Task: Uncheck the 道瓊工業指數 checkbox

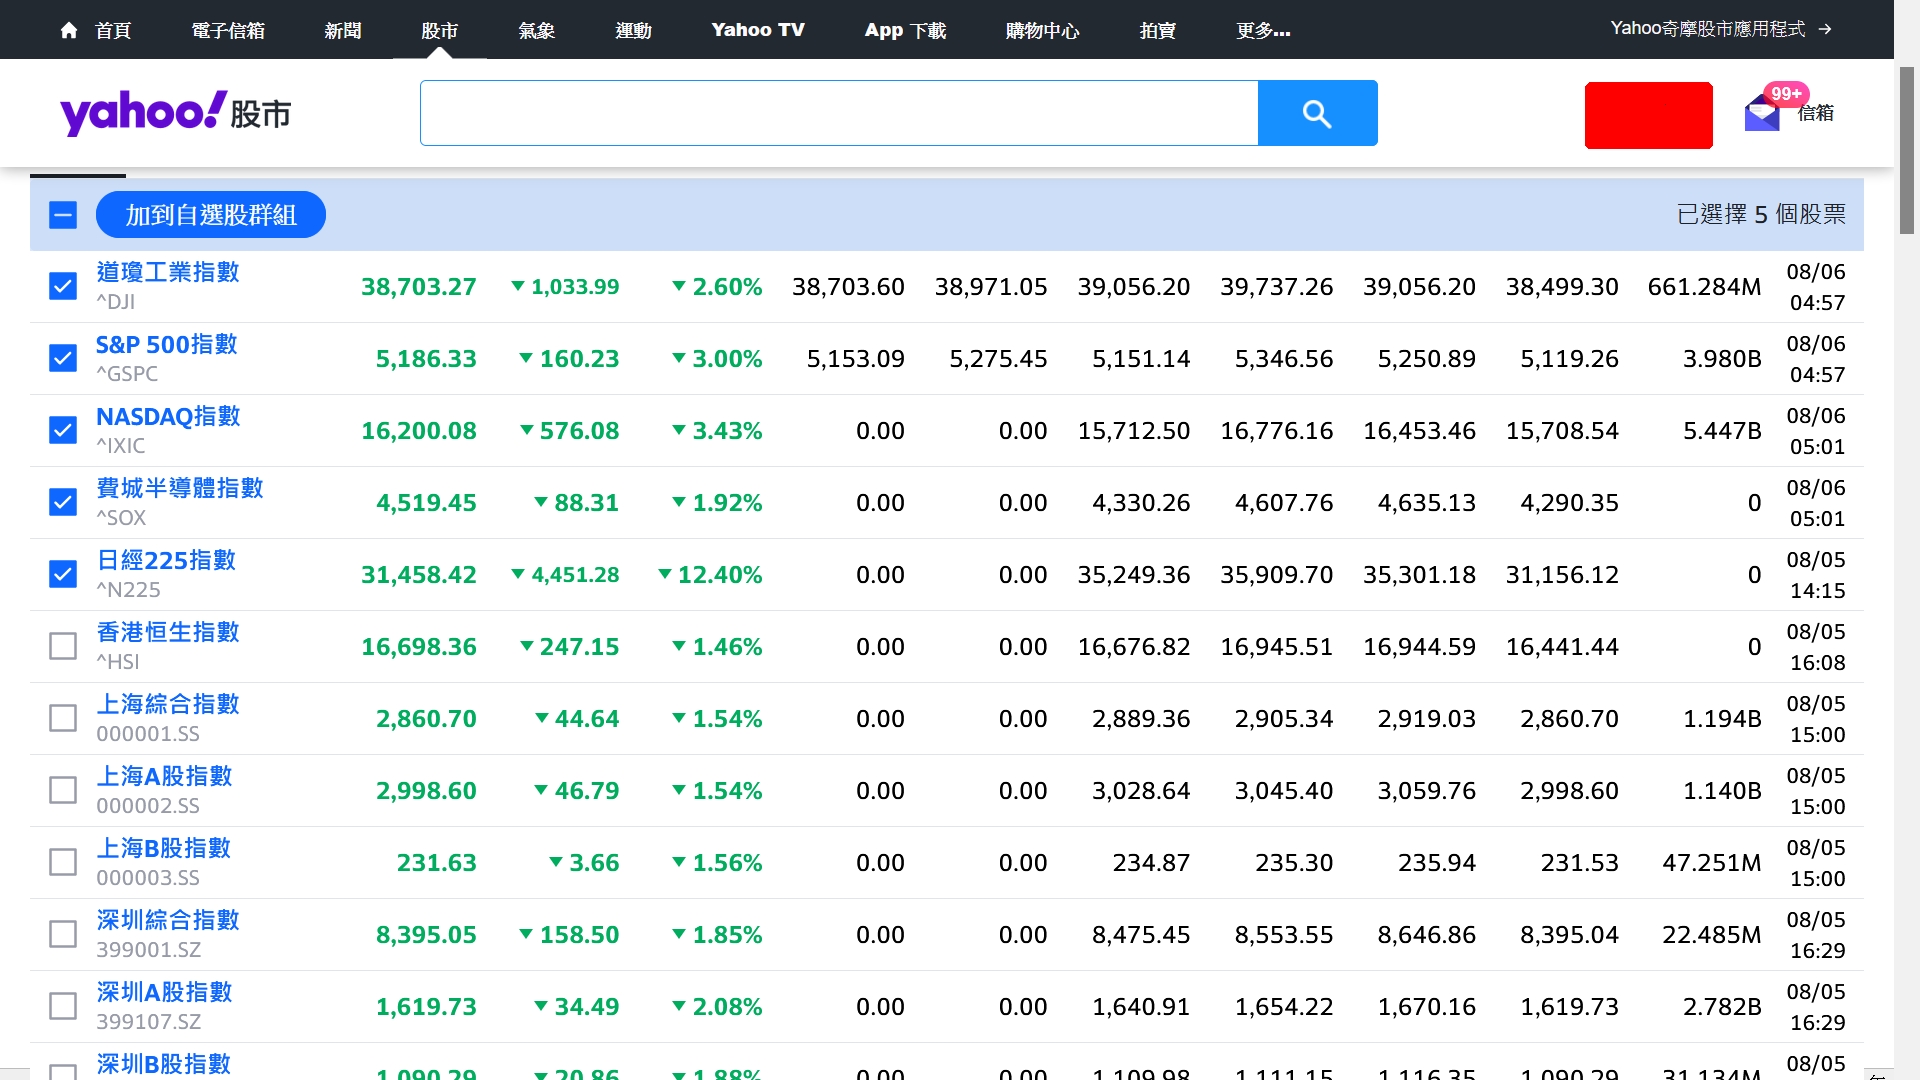Action: coord(63,286)
